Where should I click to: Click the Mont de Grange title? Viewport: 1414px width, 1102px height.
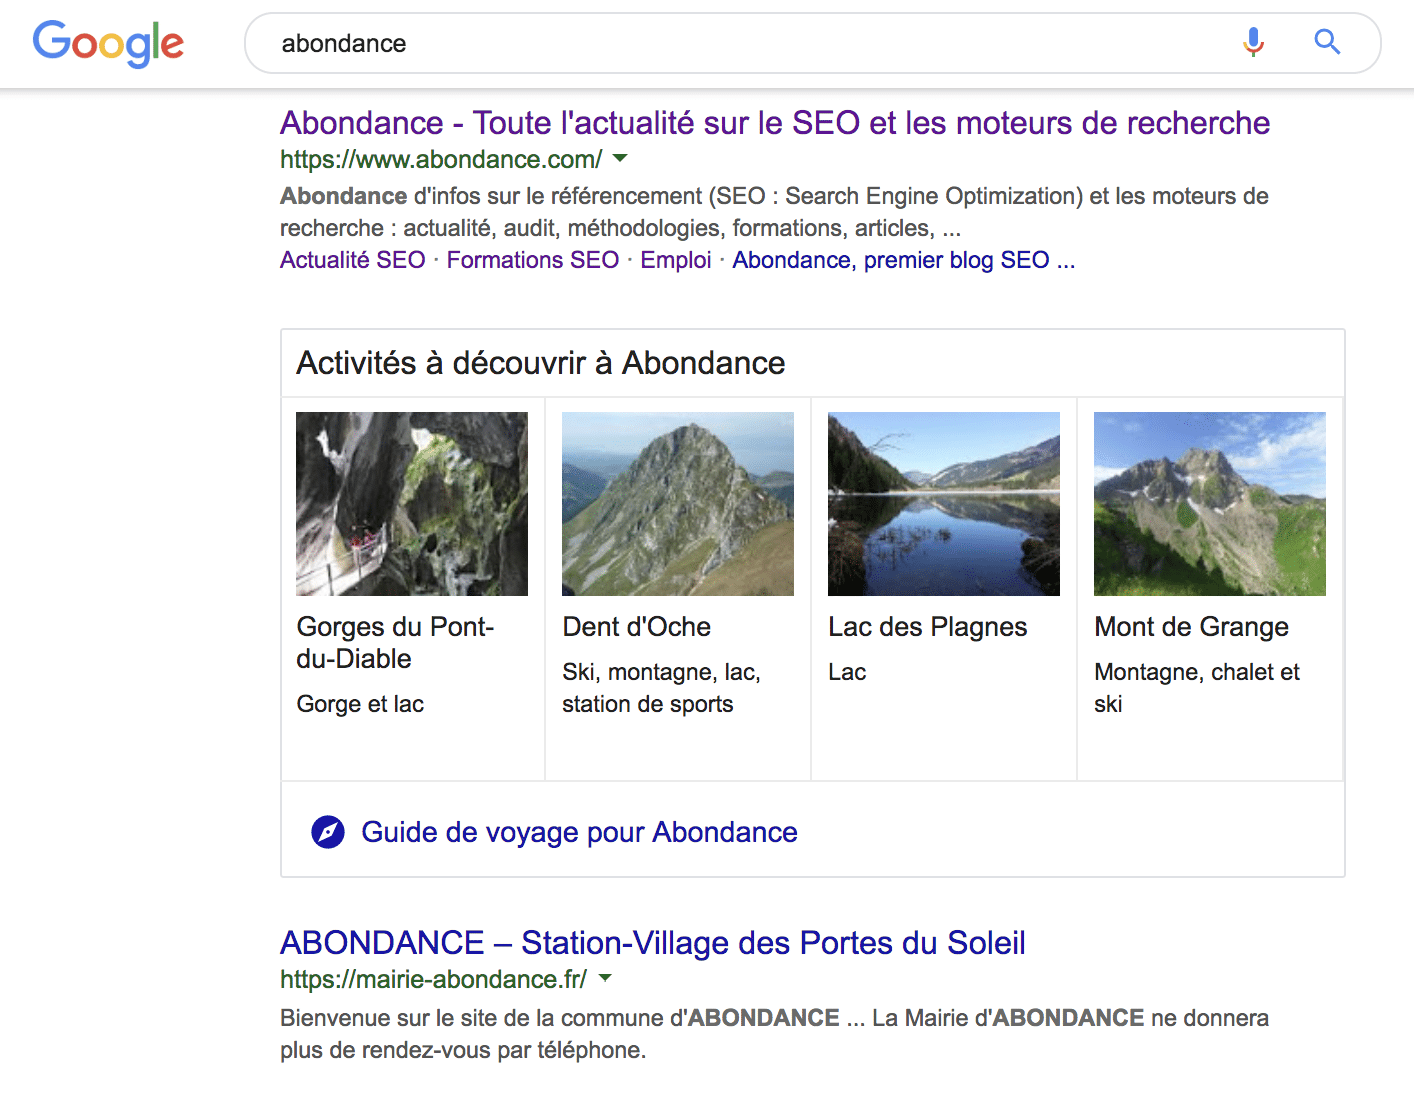coord(1192,627)
